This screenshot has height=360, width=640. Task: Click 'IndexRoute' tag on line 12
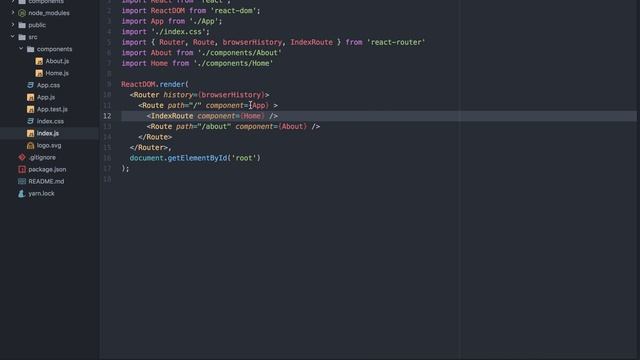[172, 116]
